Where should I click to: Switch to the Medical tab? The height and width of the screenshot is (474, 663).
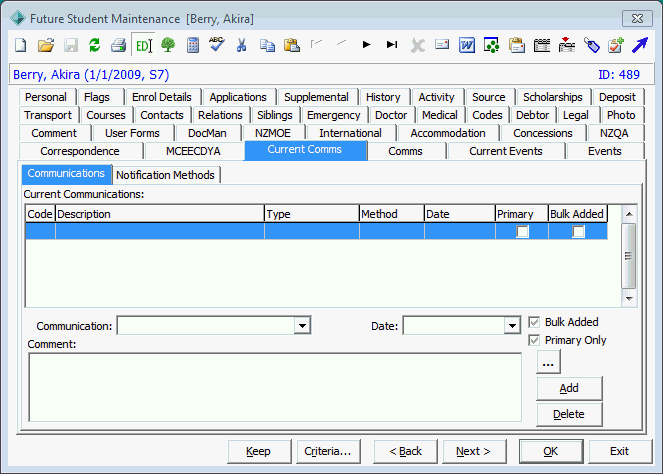point(440,115)
